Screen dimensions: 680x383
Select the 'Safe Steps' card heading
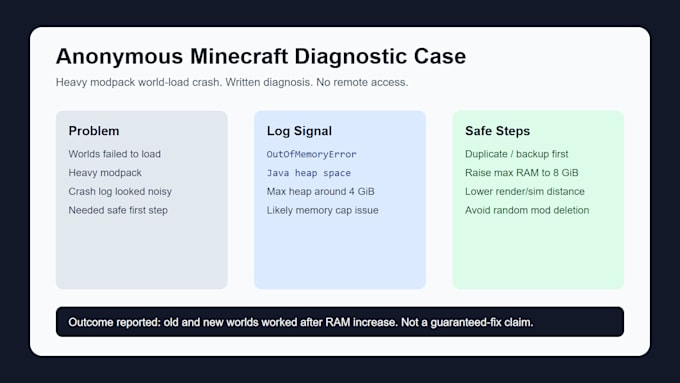[x=497, y=131]
